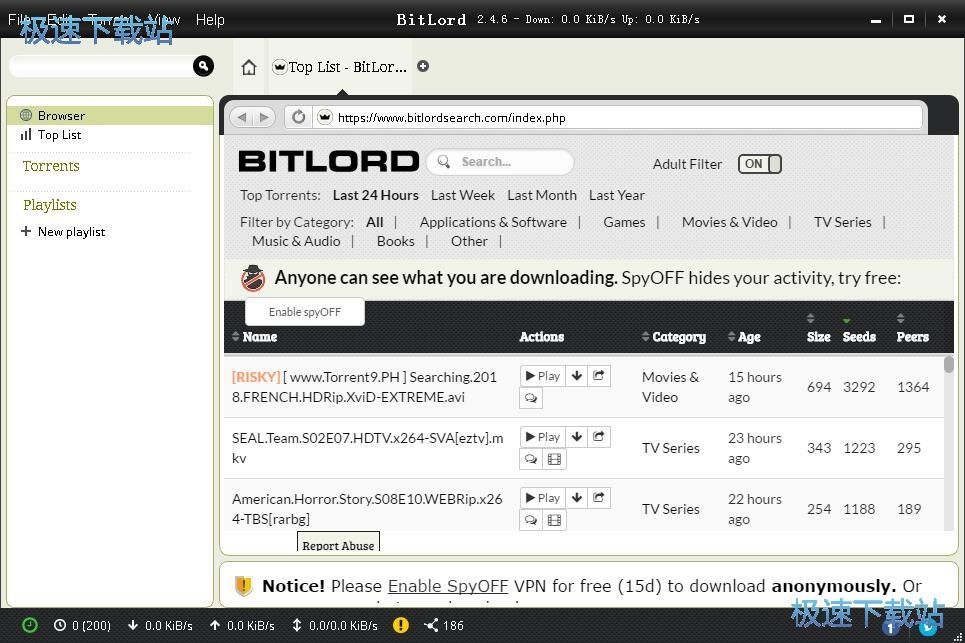Click the connections count 0 (200) indicator

(82, 625)
